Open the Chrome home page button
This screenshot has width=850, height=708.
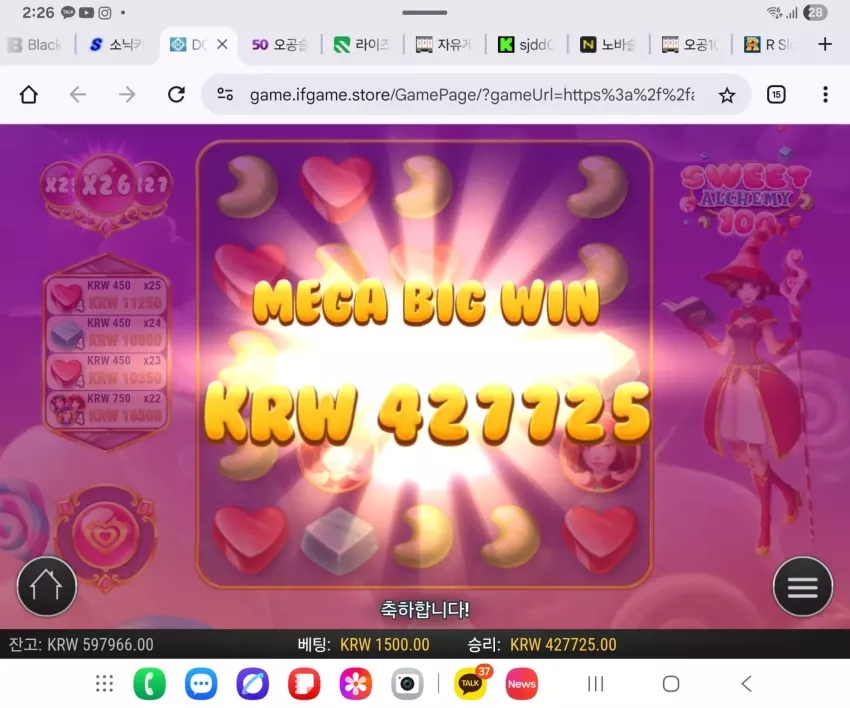click(x=29, y=95)
